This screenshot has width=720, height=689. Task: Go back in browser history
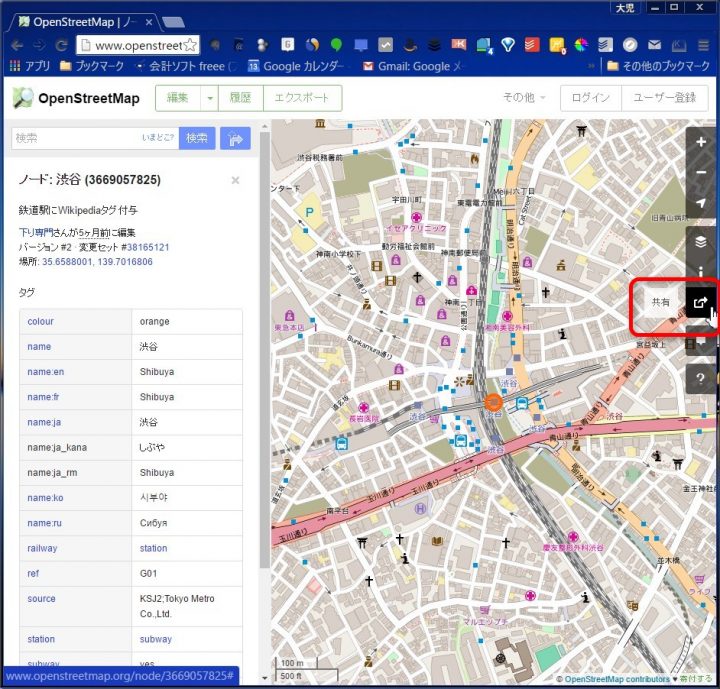17,45
